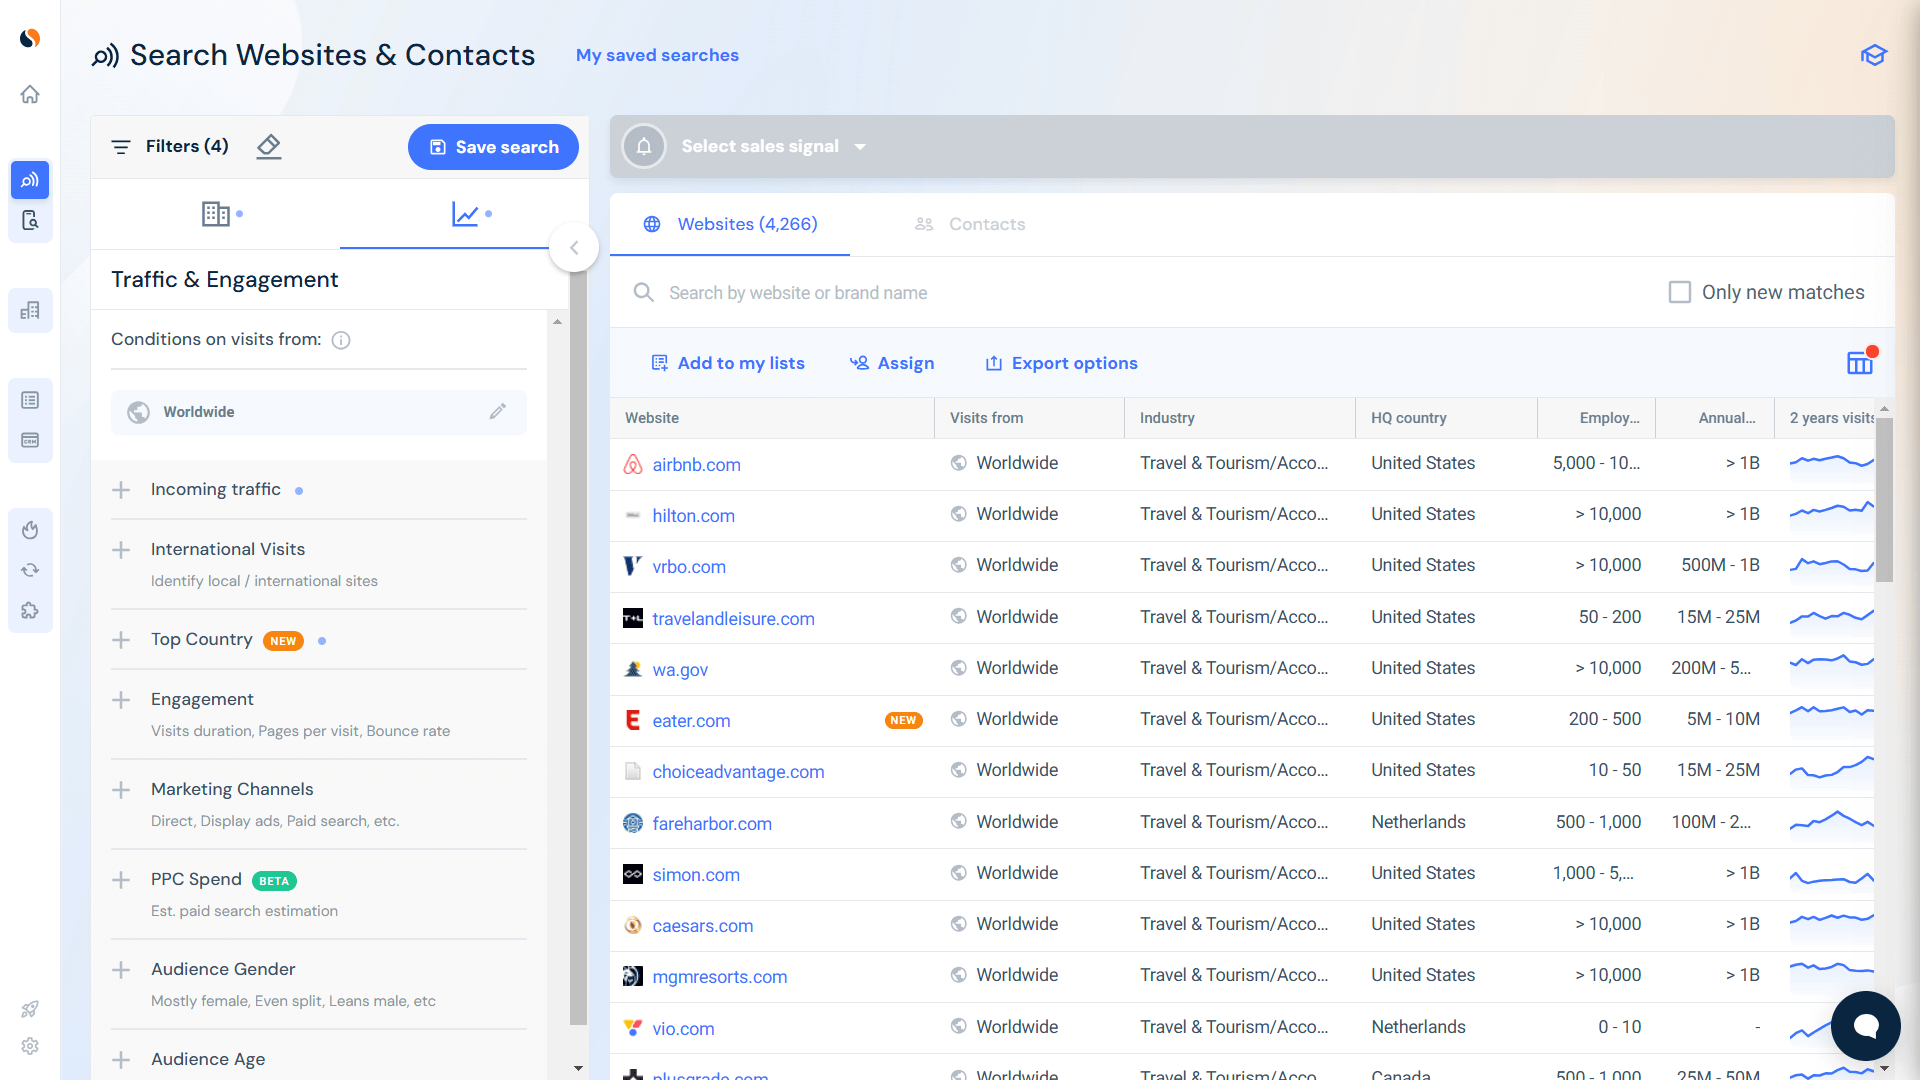Expand Engagement filter
This screenshot has height=1080, width=1920.
121,700
